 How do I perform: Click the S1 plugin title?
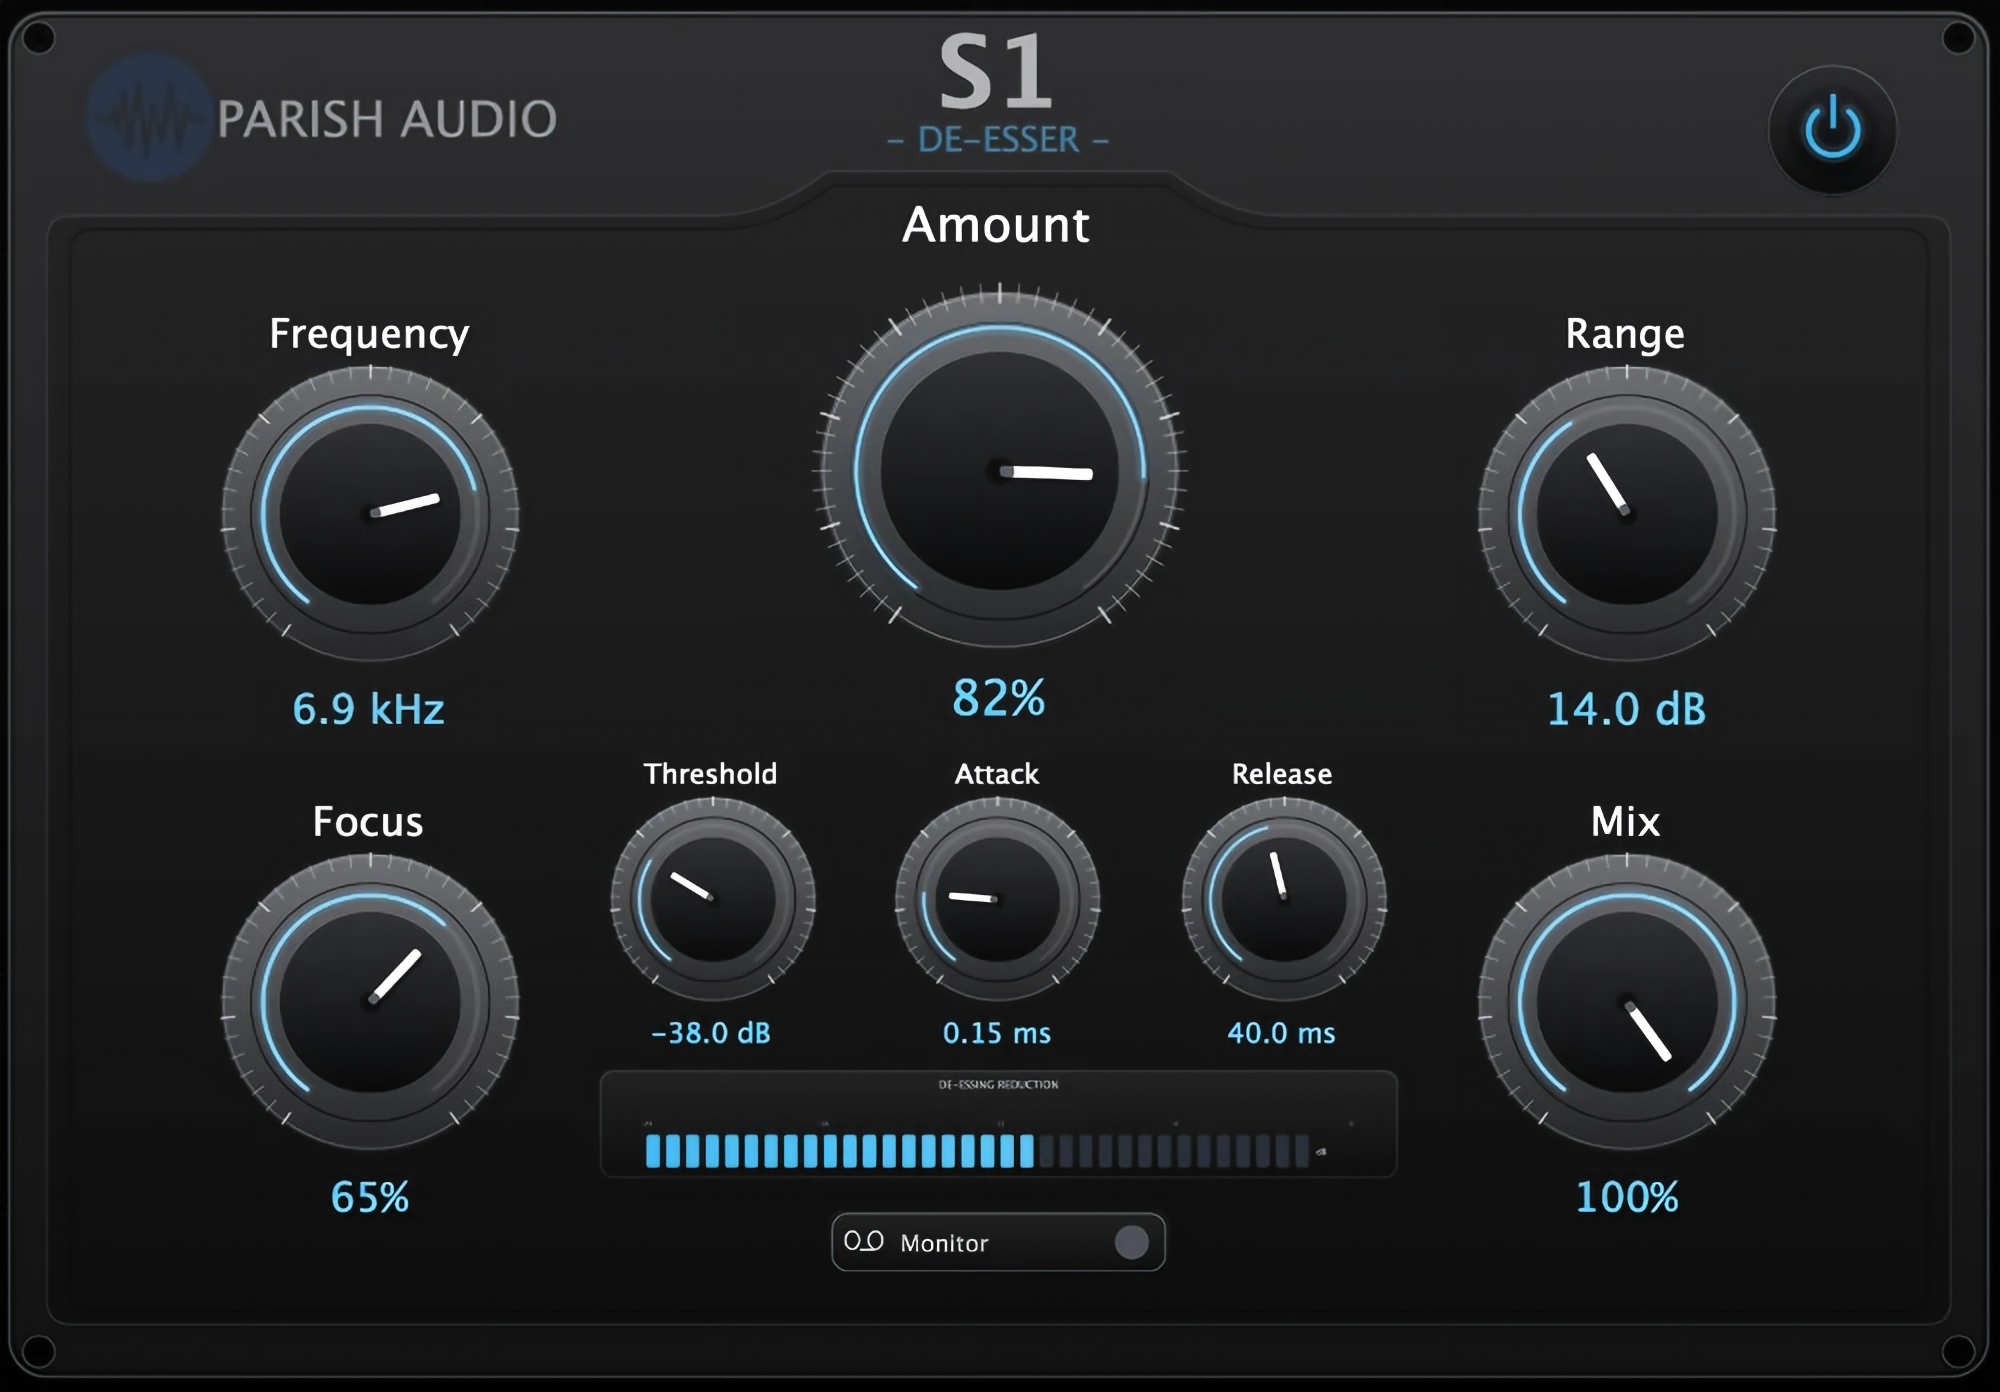pyautogui.click(x=996, y=72)
